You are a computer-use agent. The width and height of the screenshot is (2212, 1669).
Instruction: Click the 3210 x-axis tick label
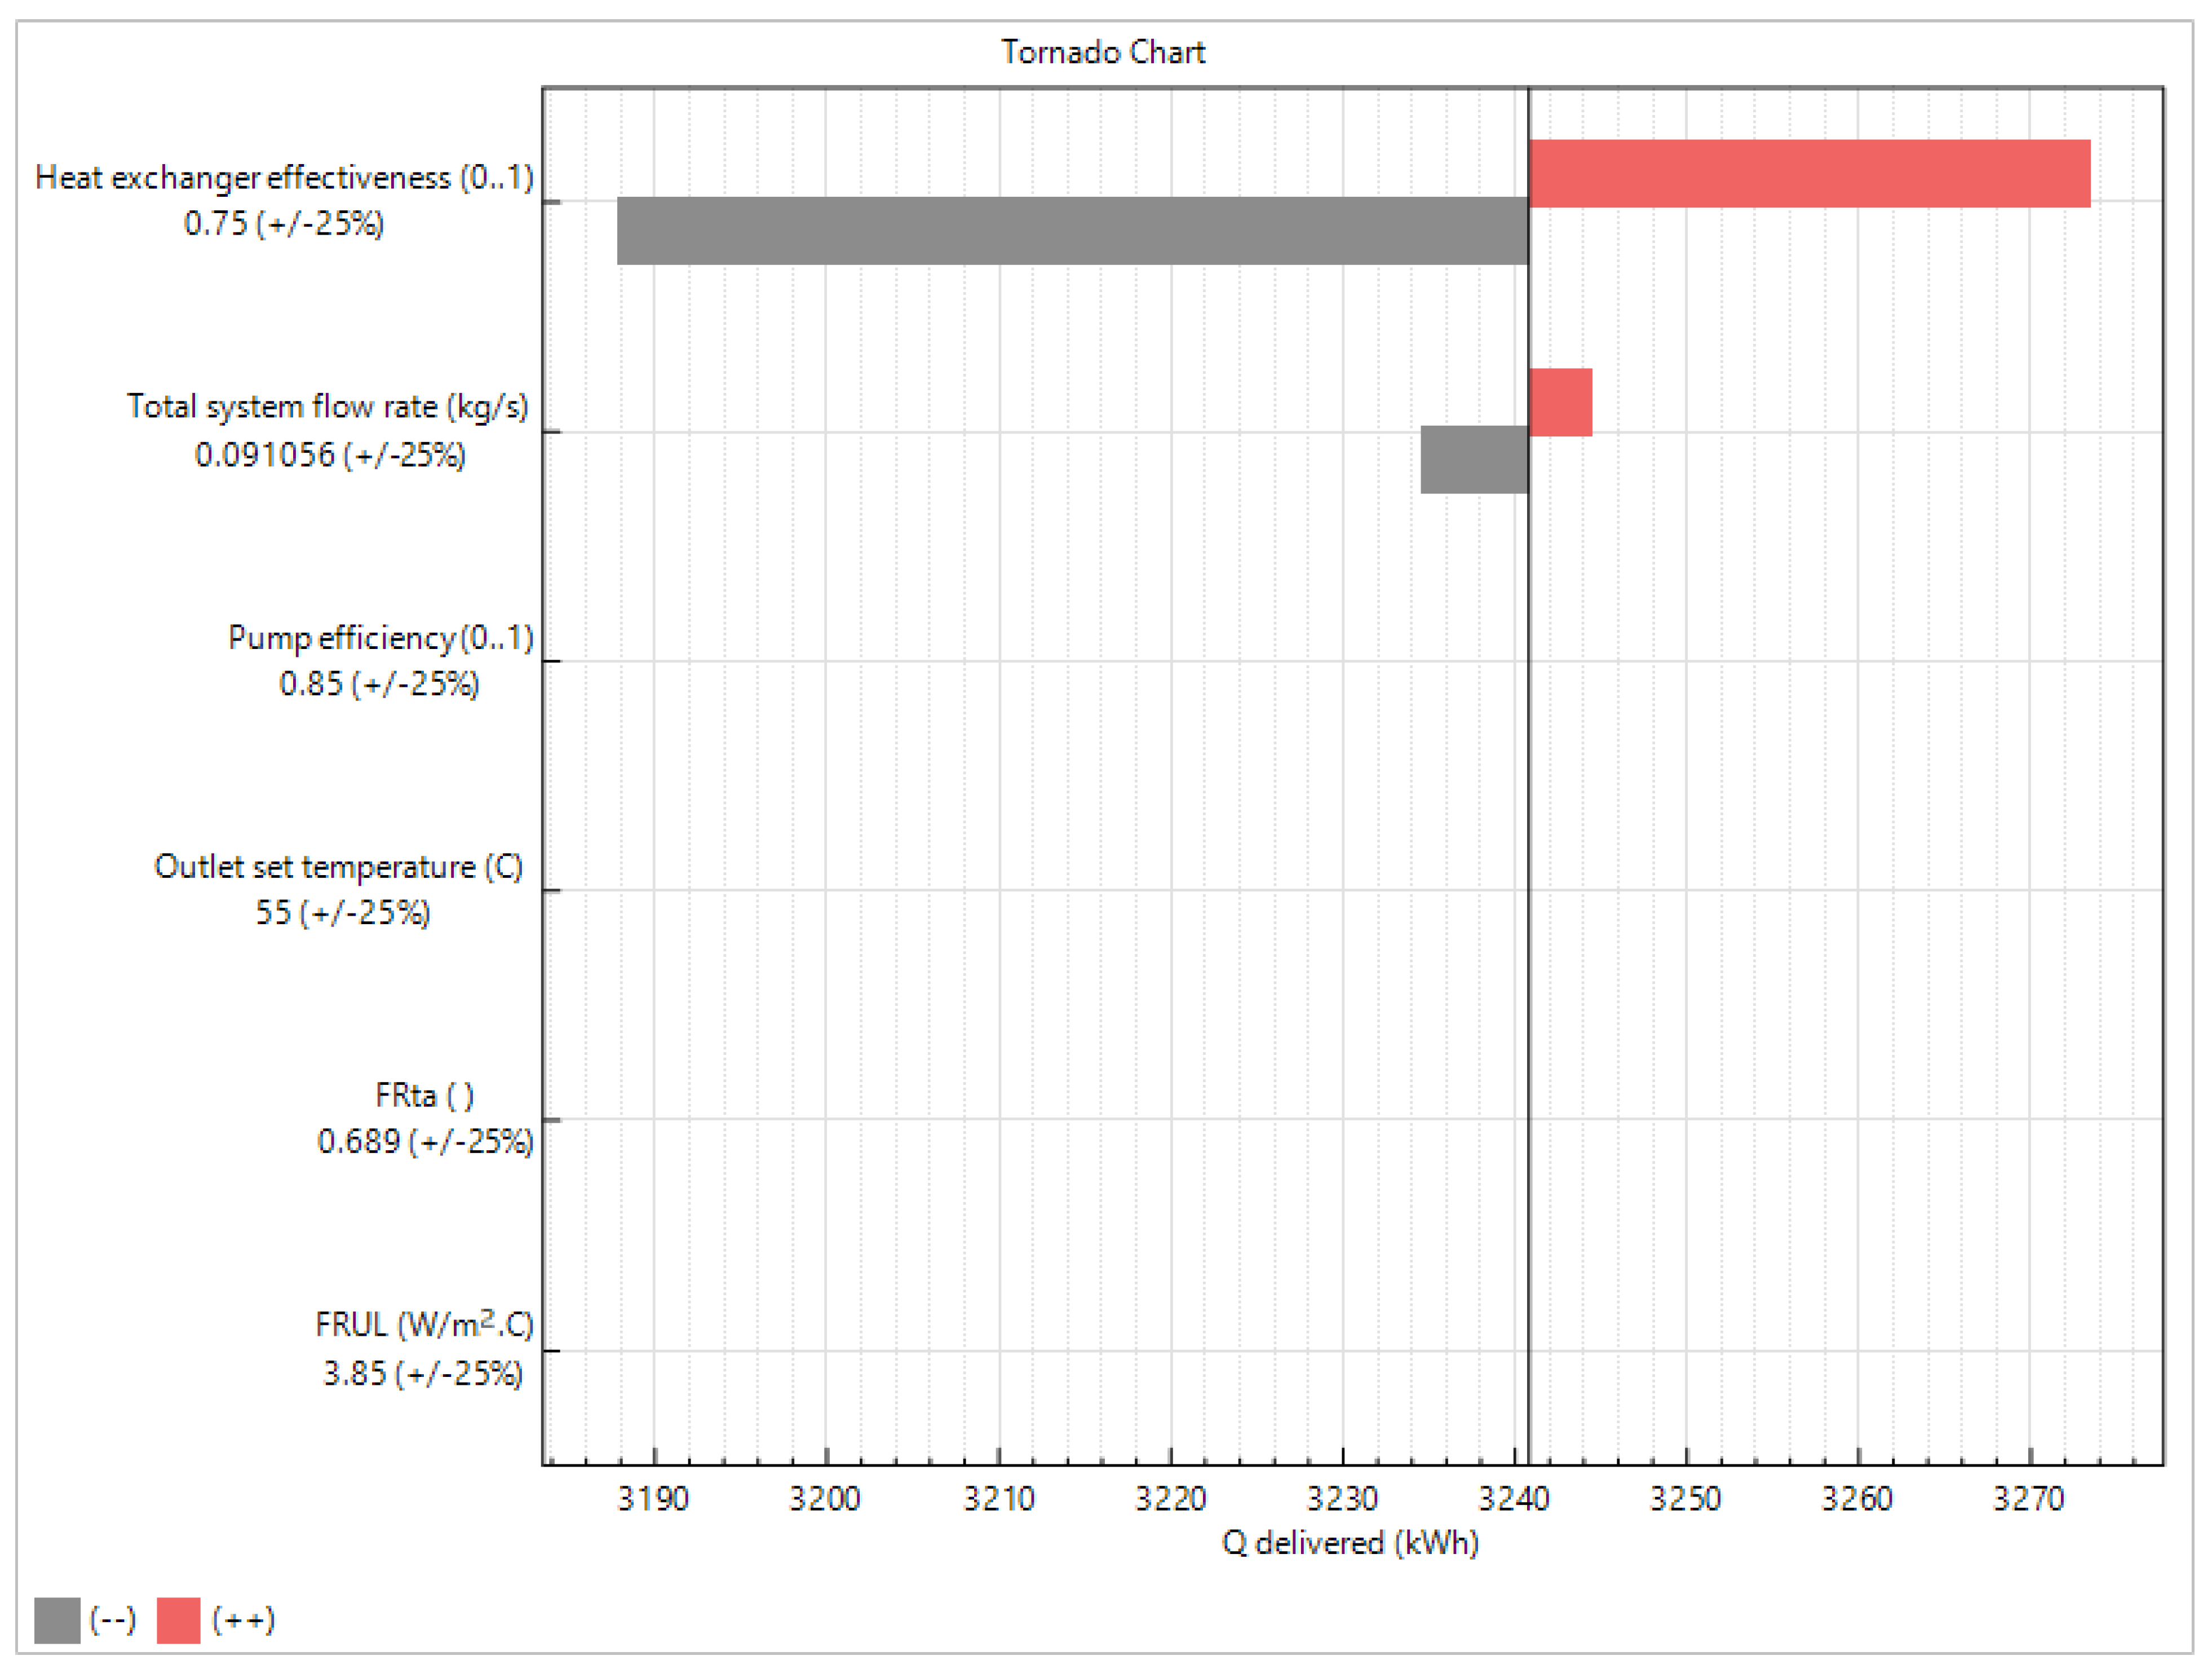pos(998,1498)
